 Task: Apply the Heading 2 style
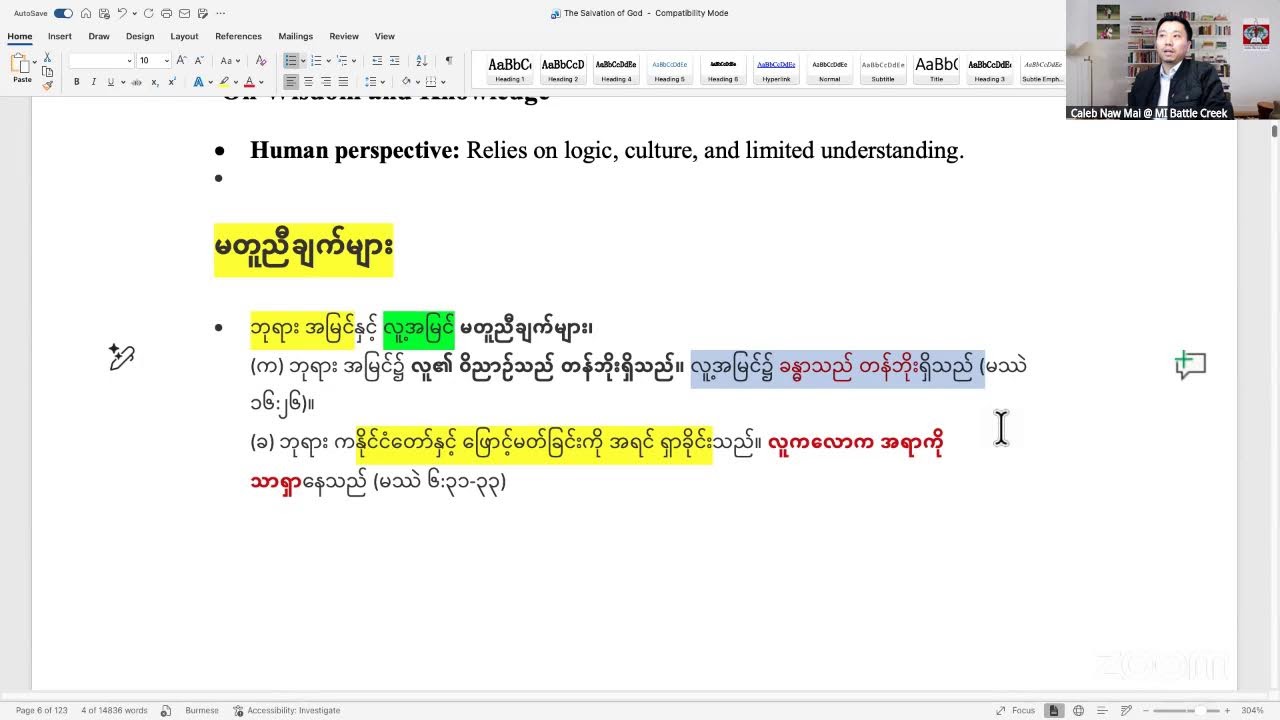click(563, 69)
